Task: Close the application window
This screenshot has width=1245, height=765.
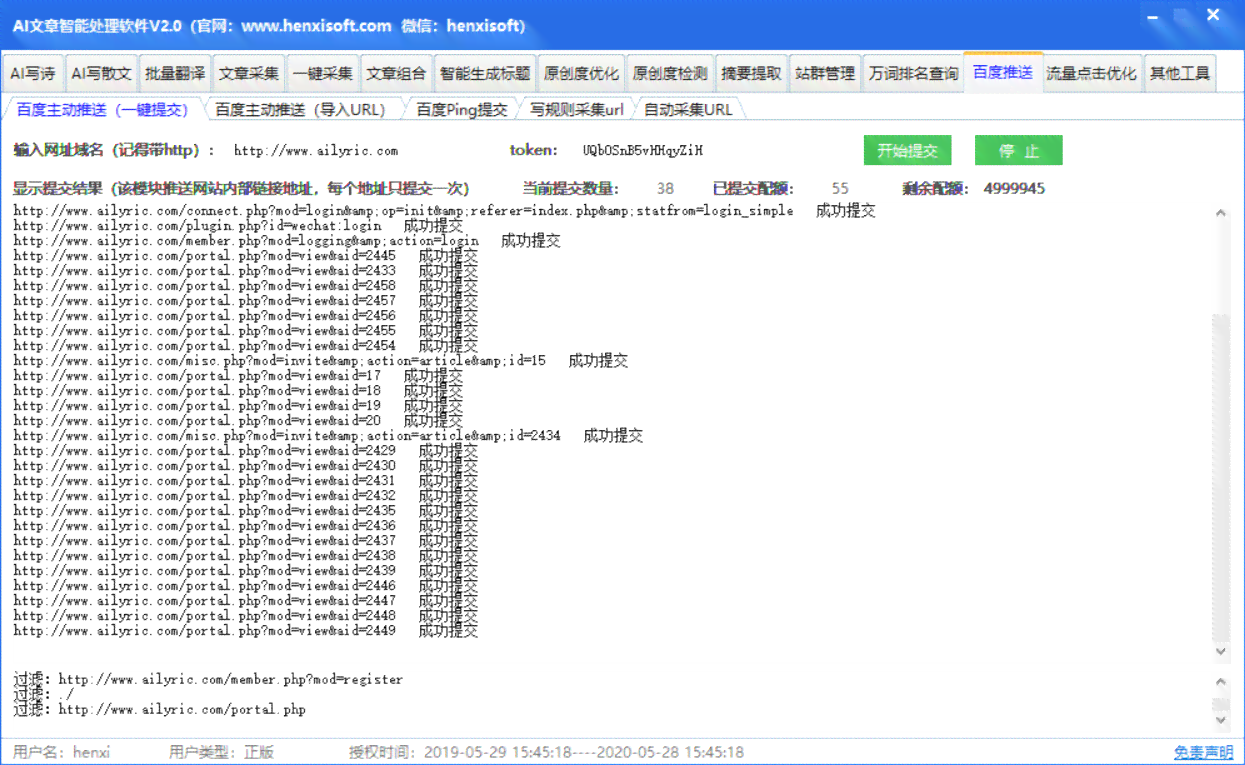Action: coord(1213,17)
